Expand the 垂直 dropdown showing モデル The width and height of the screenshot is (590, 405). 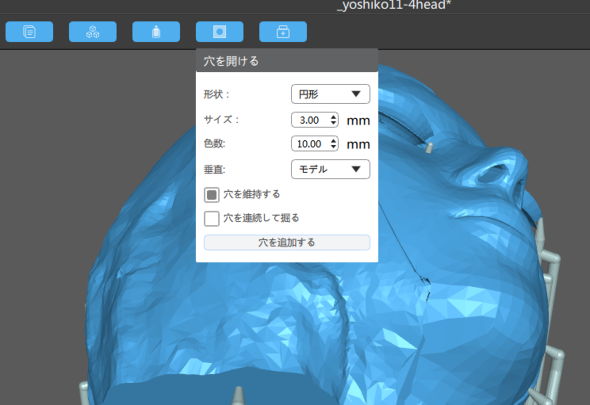pyautogui.click(x=330, y=169)
